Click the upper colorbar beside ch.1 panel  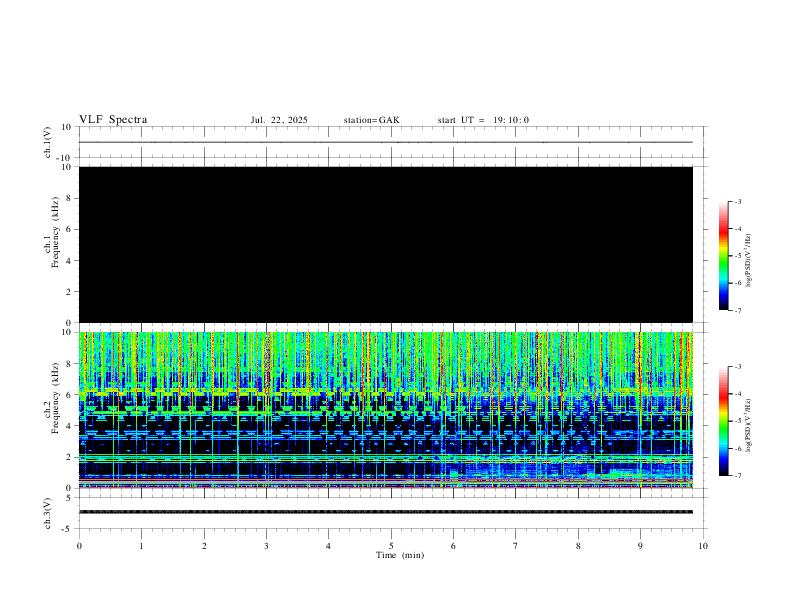pyautogui.click(x=723, y=256)
